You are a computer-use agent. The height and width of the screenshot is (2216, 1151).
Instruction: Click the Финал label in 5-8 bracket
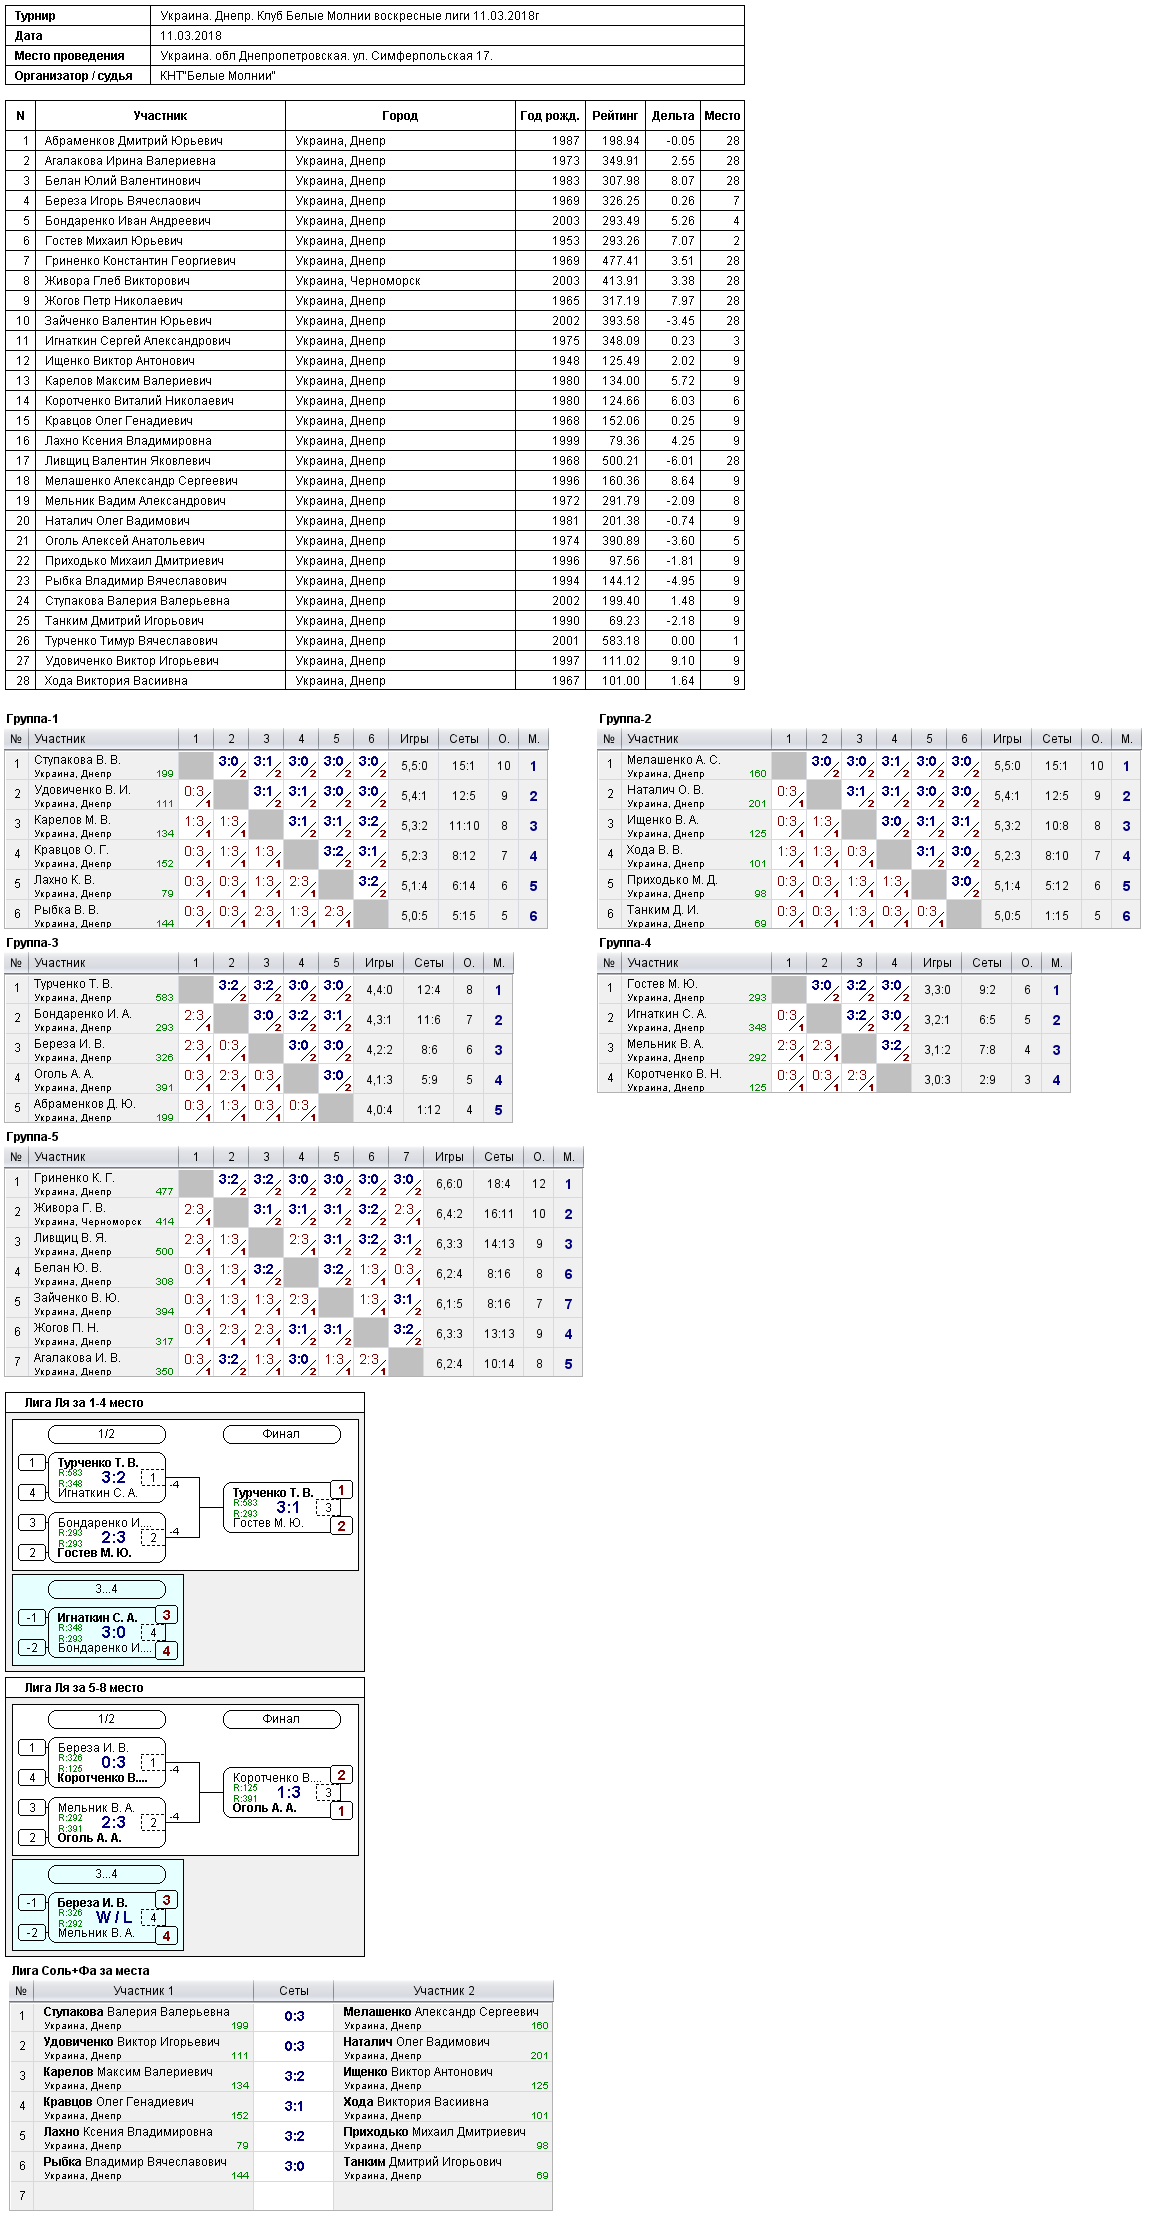tap(281, 1719)
